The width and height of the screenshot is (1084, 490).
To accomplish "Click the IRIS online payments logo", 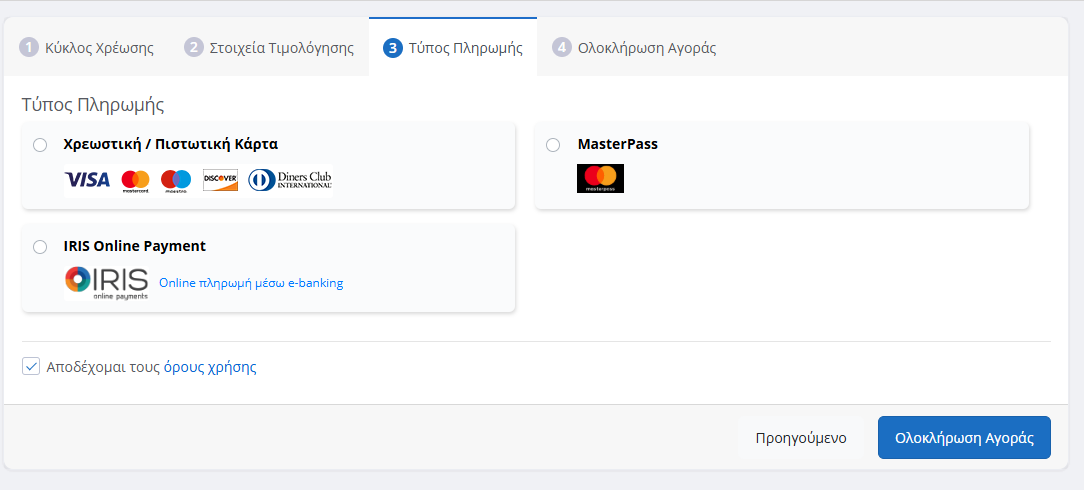I will pos(106,283).
